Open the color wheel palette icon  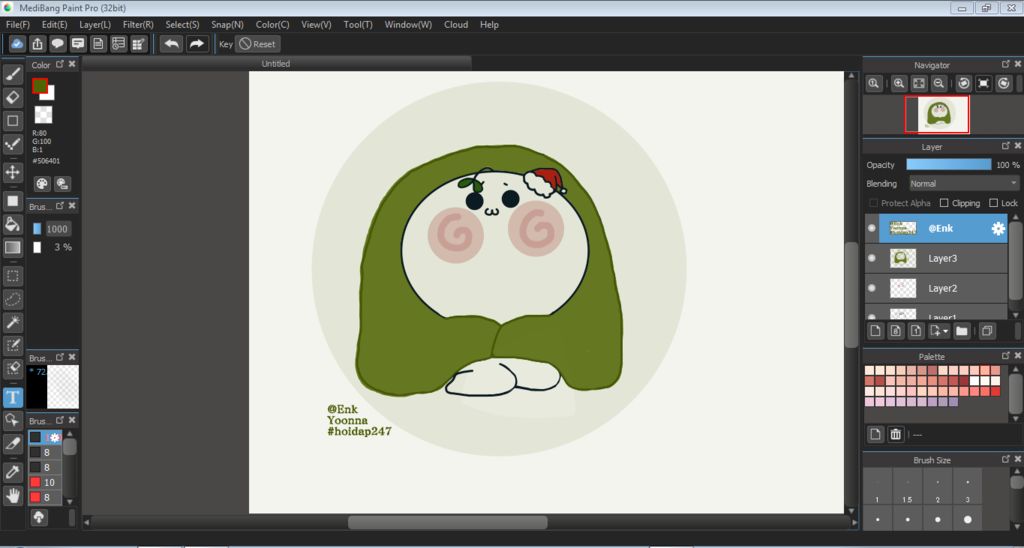point(42,184)
